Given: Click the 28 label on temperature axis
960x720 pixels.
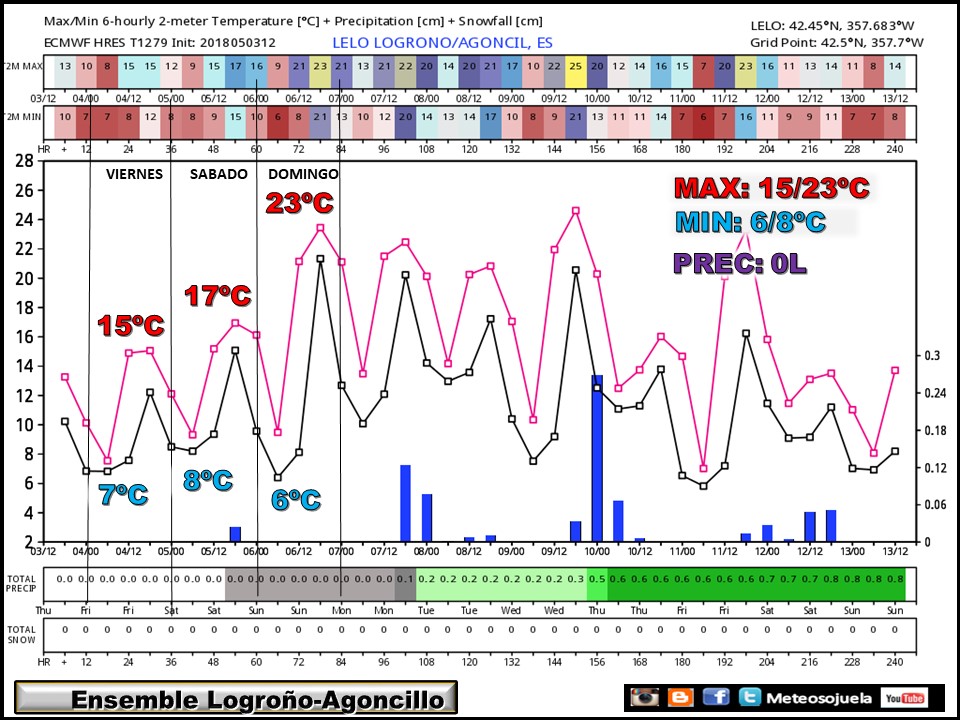Looking at the screenshot, I should (x=24, y=161).
